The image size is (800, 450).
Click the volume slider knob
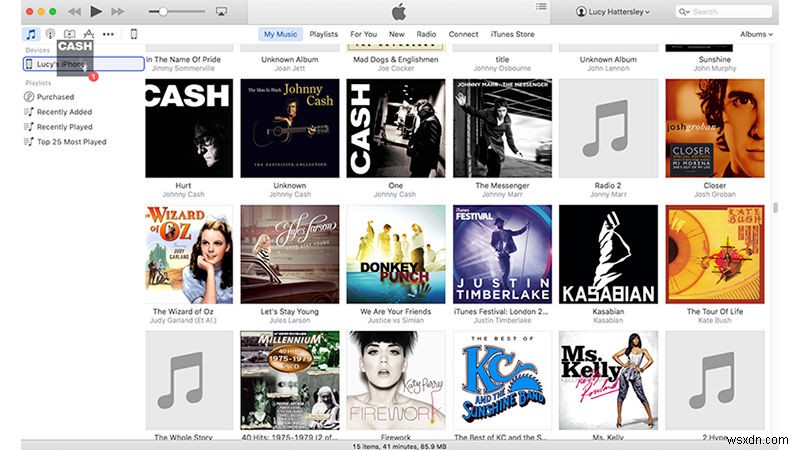[x=163, y=11]
